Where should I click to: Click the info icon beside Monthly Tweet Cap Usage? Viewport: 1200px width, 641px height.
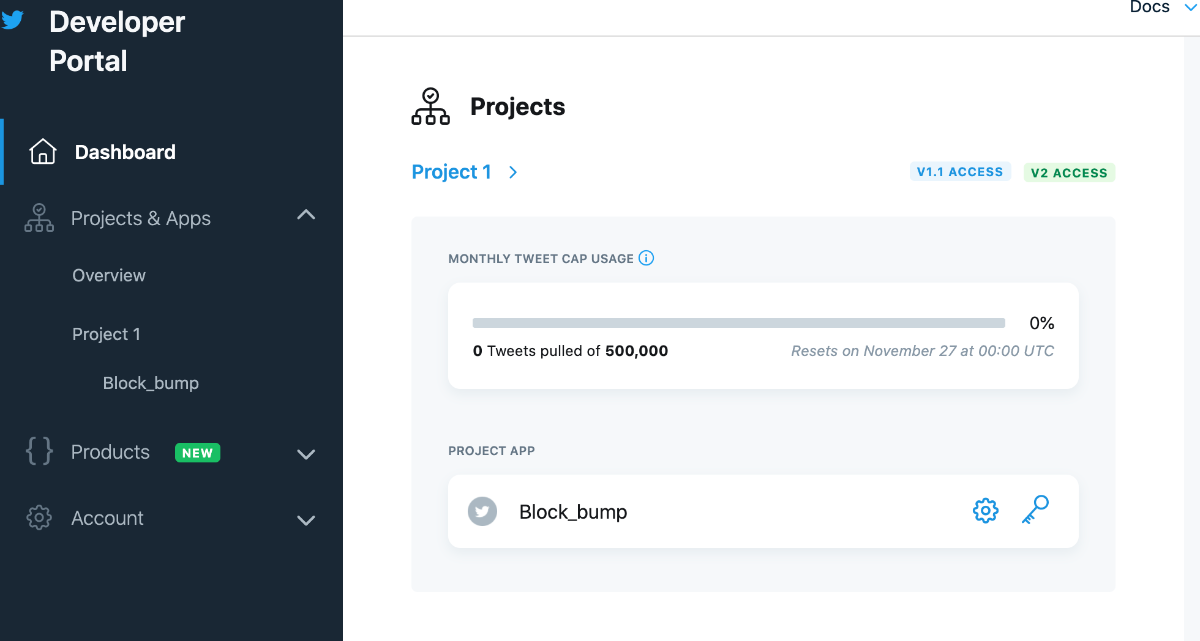point(646,258)
